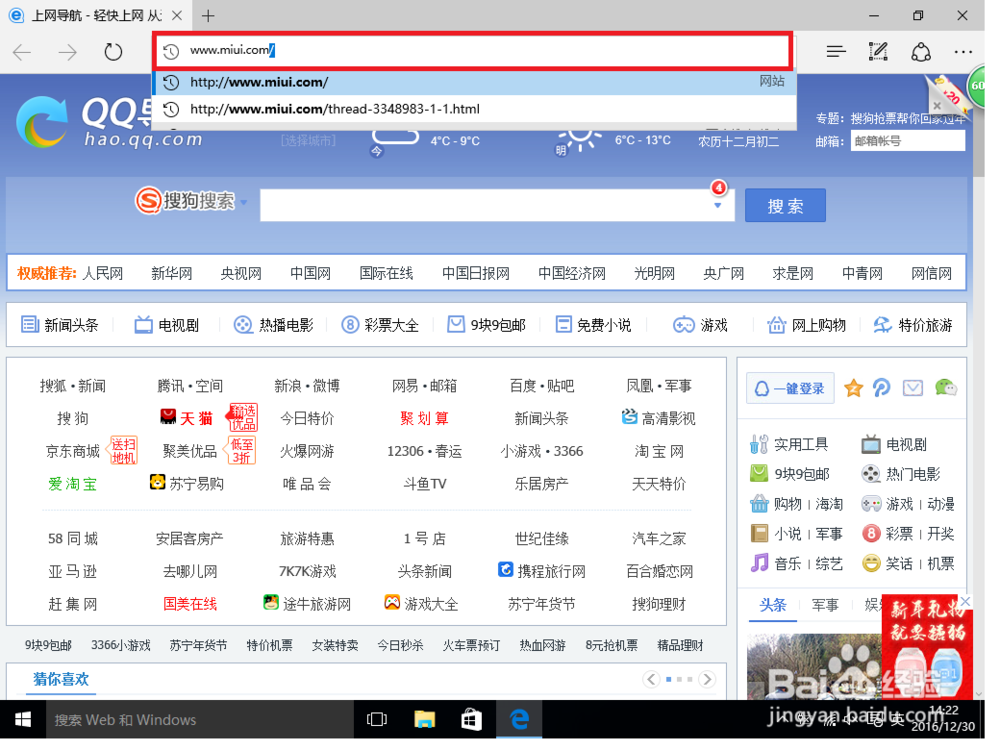Reload the page with the refresh icon

click(113, 52)
